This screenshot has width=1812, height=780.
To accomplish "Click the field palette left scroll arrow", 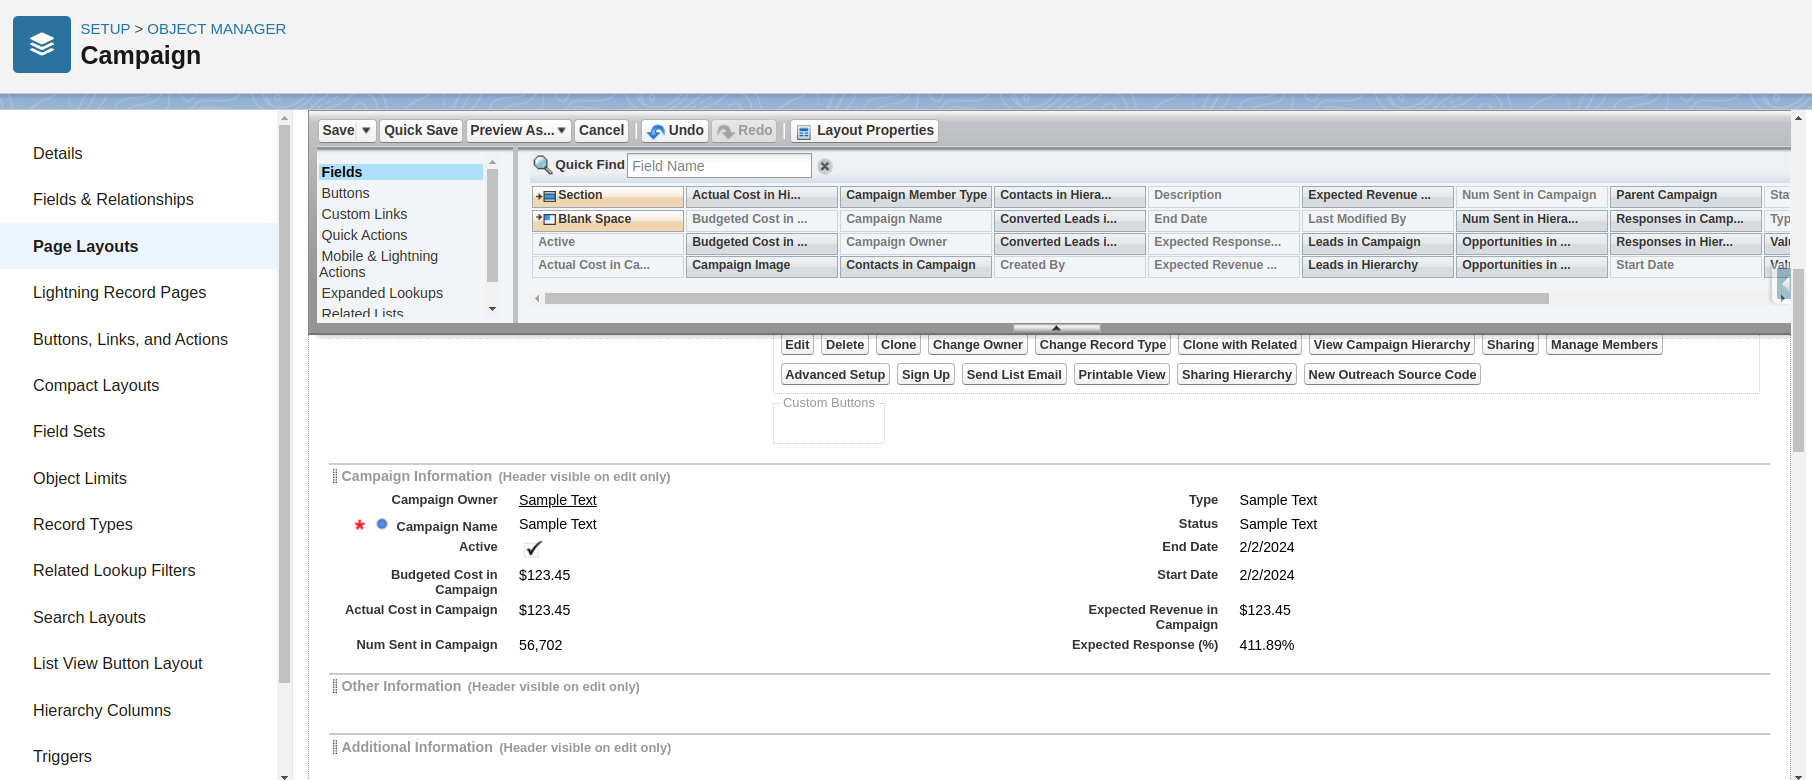I will (x=537, y=298).
